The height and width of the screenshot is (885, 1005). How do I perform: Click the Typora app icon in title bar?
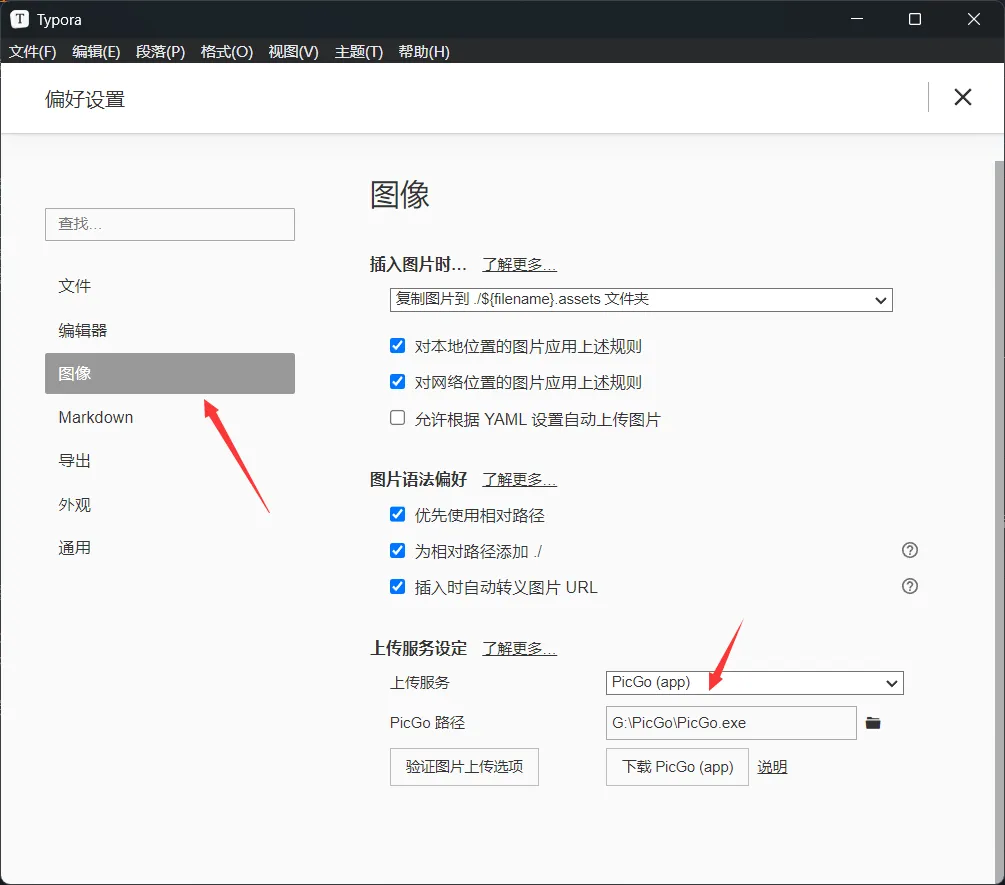[20, 19]
